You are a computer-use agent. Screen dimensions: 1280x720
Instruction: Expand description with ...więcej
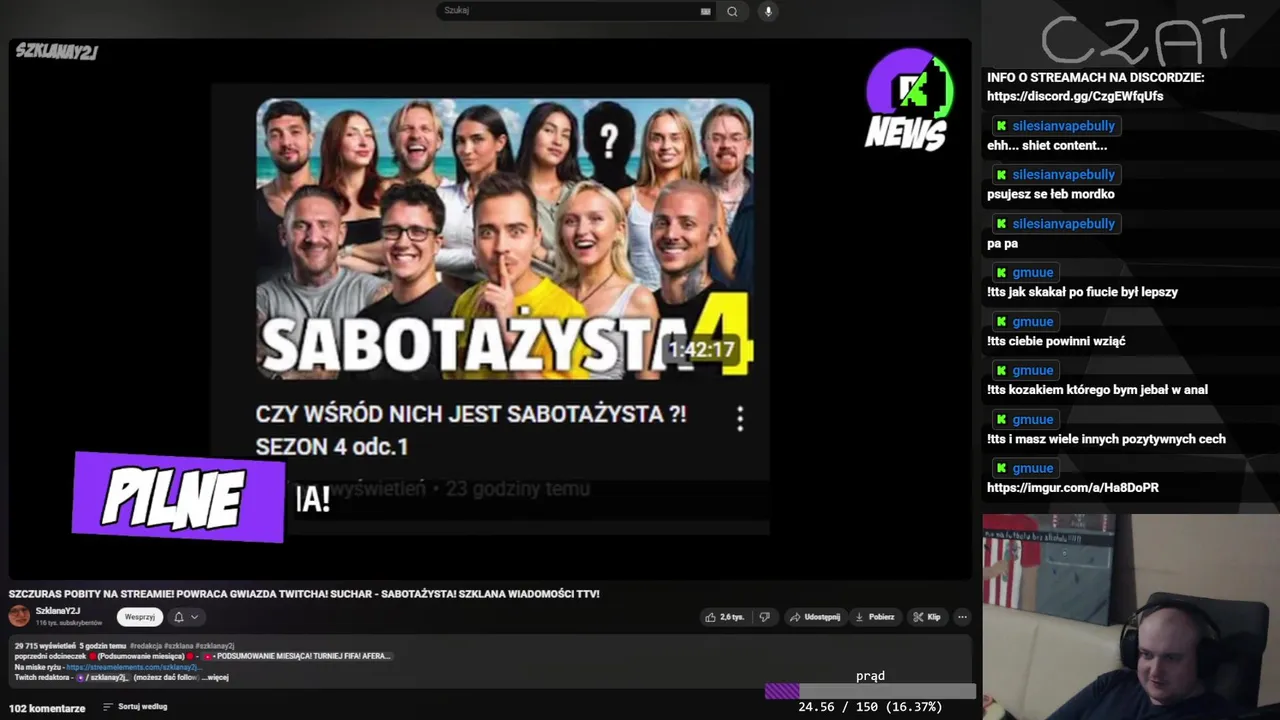[215, 677]
